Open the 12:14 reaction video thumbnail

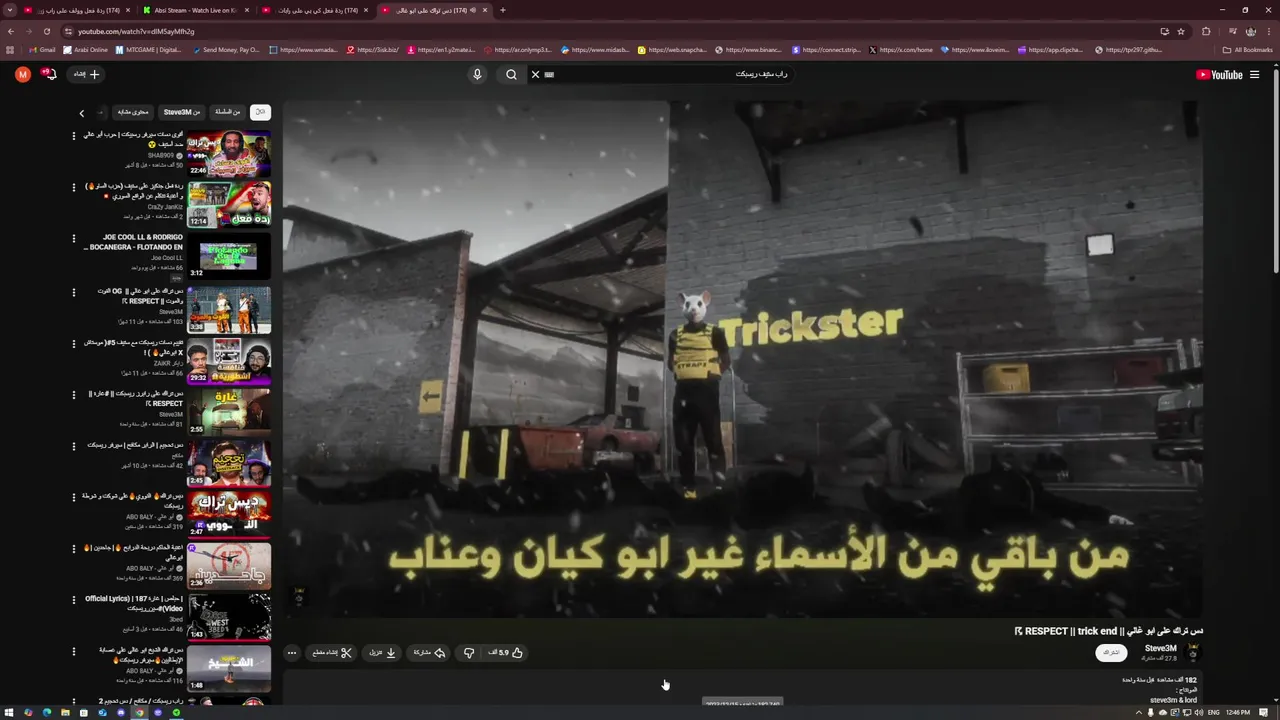click(x=229, y=204)
